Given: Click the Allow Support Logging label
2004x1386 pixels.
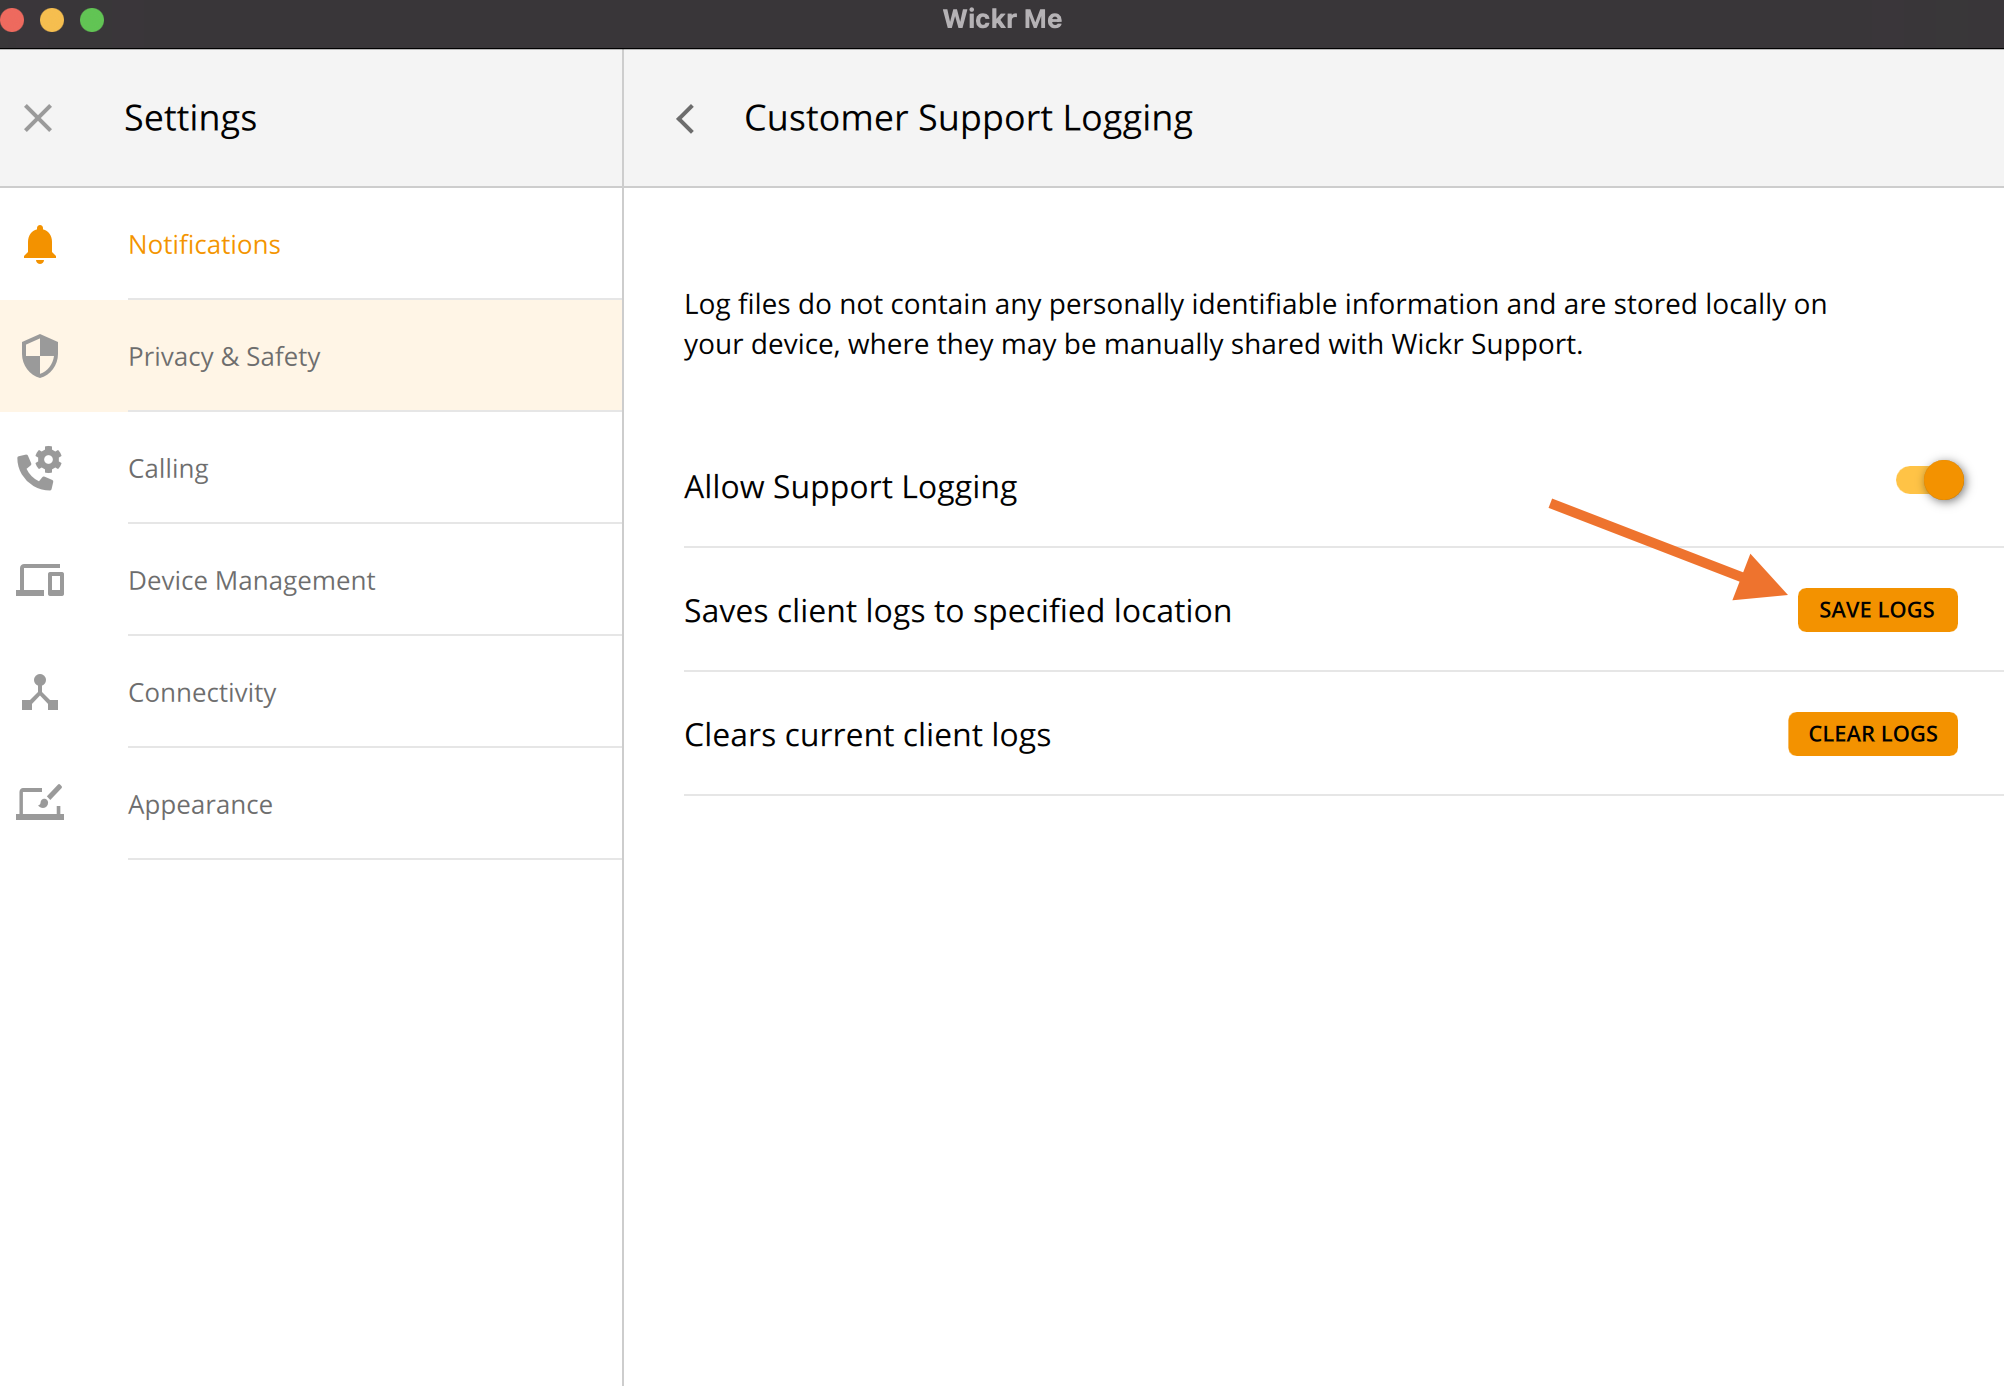Looking at the screenshot, I should click(850, 487).
